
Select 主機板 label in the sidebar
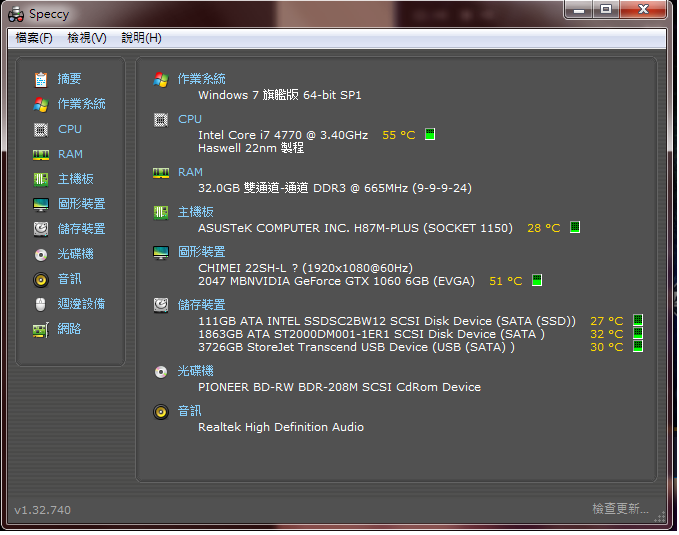pos(75,179)
